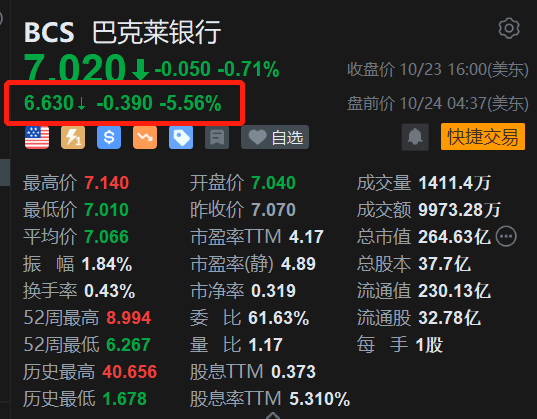Click the closing price 7.020
The width and height of the screenshot is (537, 419).
75,67
